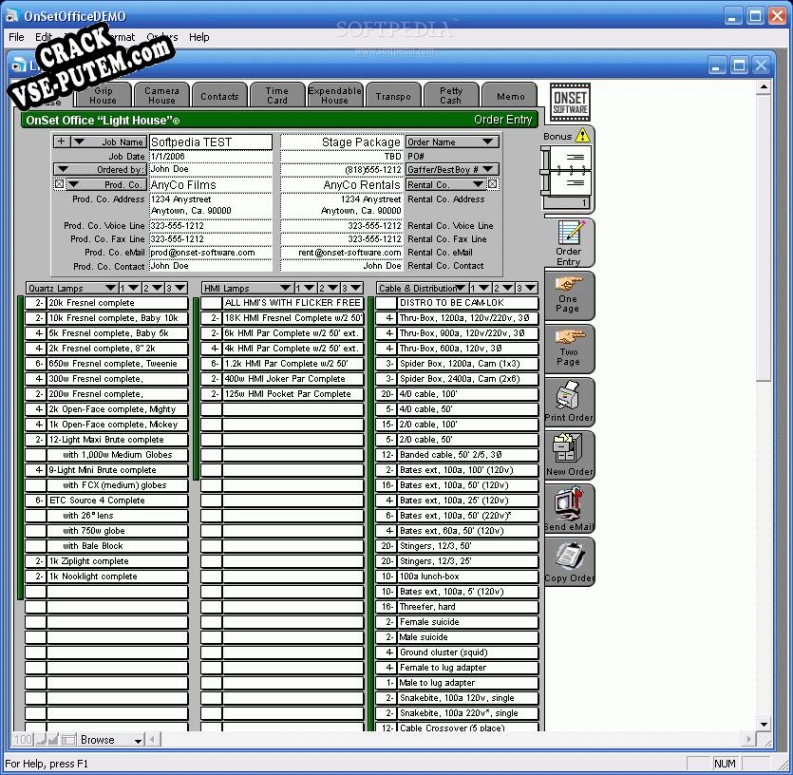
Task: Click the vertical scrollbar up arrow
Action: (764, 87)
